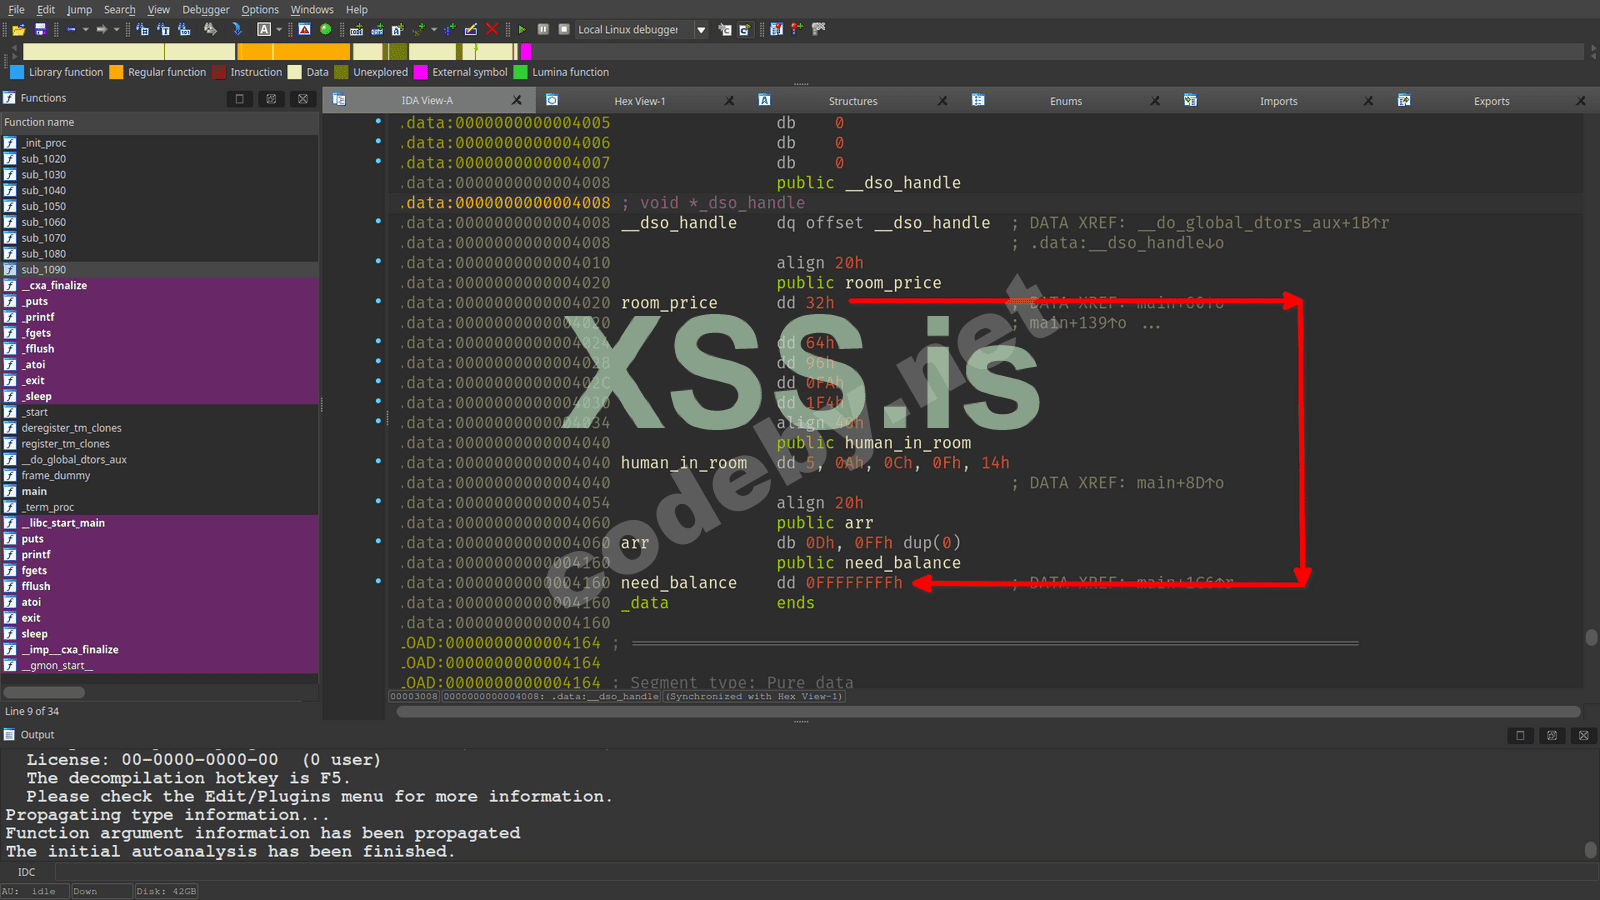
Task: Click the room_price label in disassembly
Action: 669,303
